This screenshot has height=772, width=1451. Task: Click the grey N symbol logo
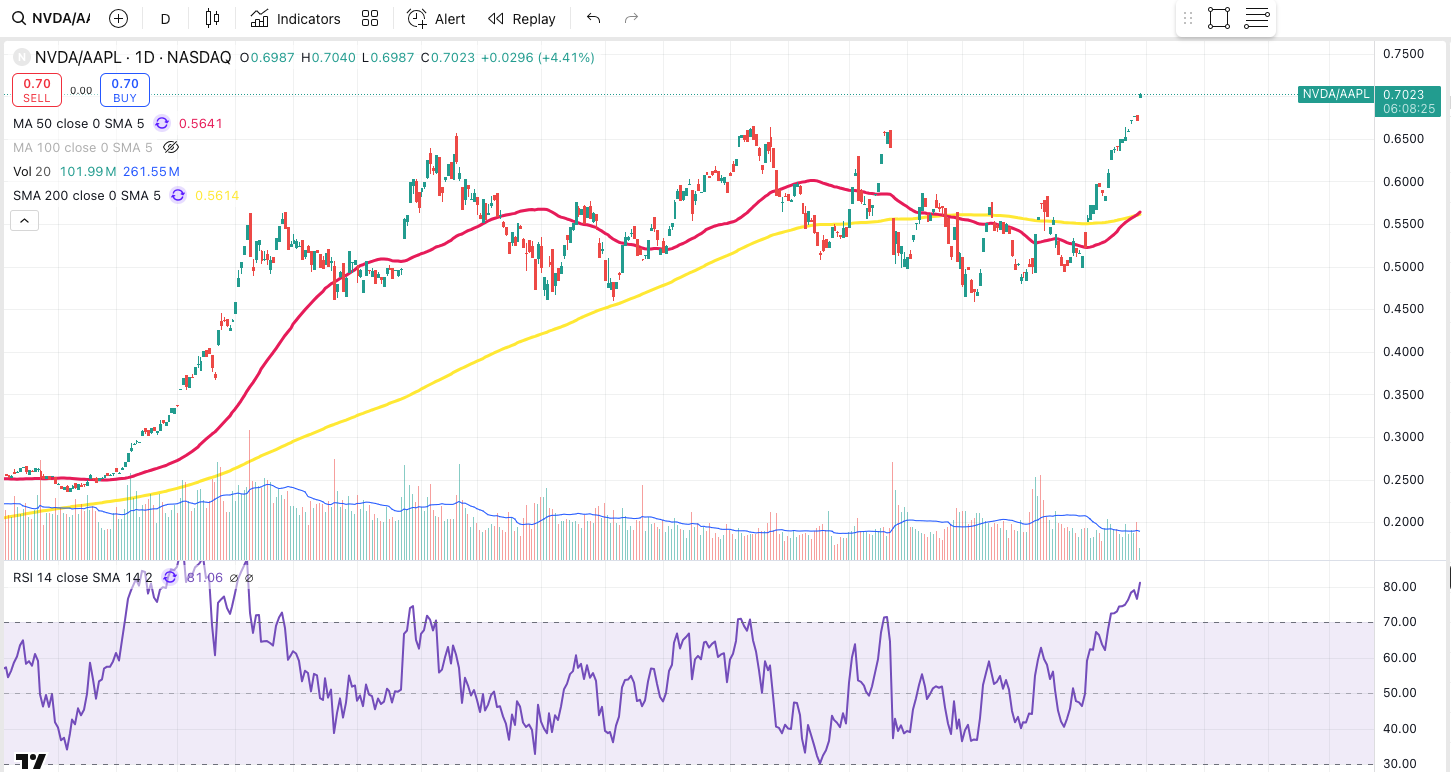(21, 58)
